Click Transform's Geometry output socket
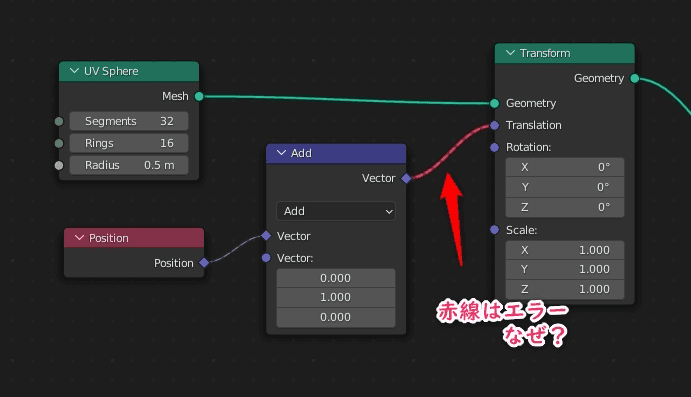This screenshot has width=691, height=397. point(635,78)
